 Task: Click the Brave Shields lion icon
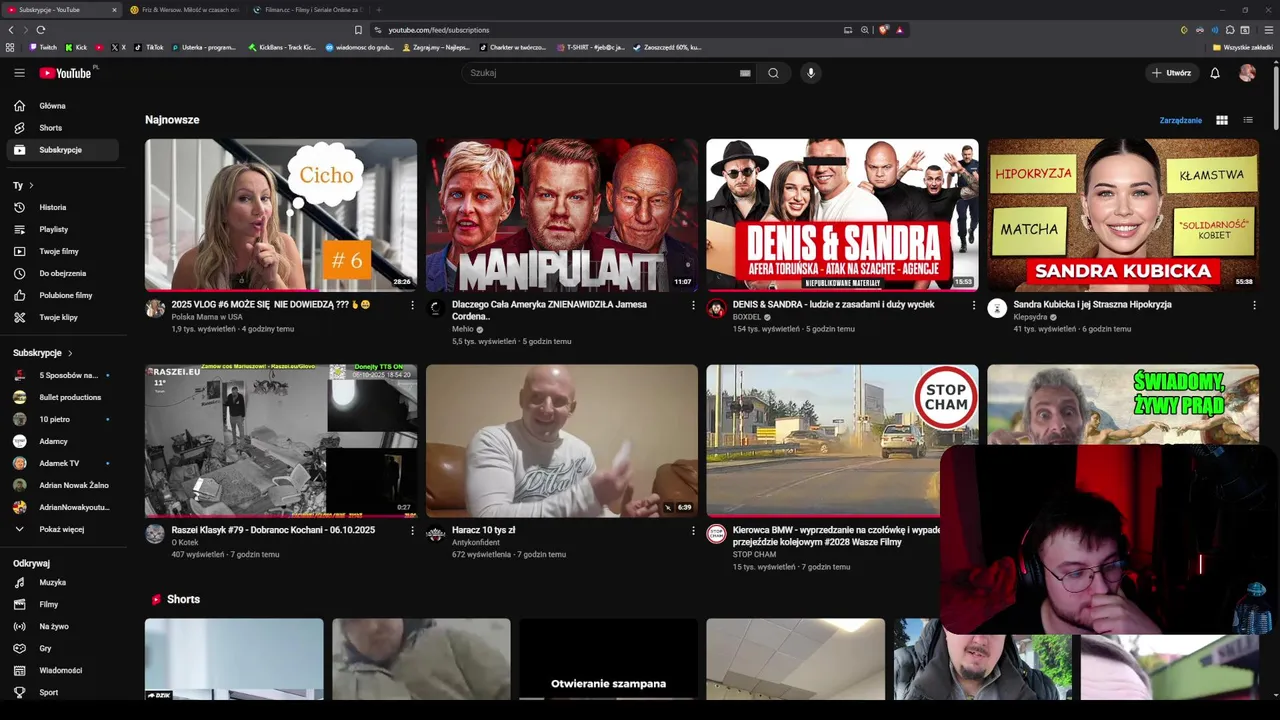[884, 30]
